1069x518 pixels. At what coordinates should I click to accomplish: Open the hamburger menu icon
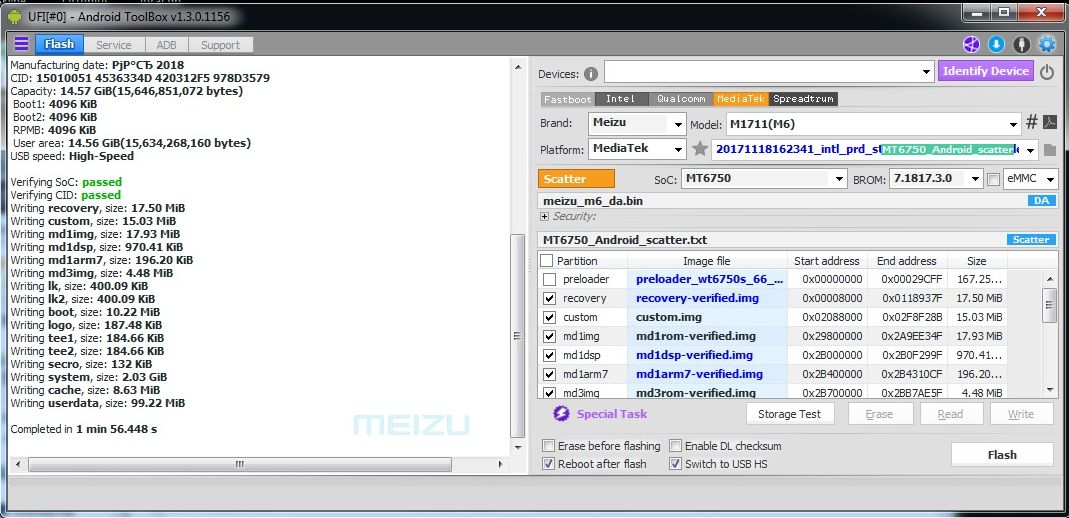[x=21, y=44]
